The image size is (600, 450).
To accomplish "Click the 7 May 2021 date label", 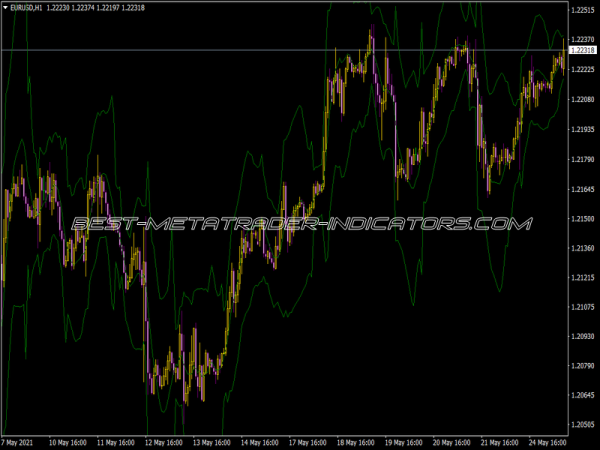I will point(23,442).
